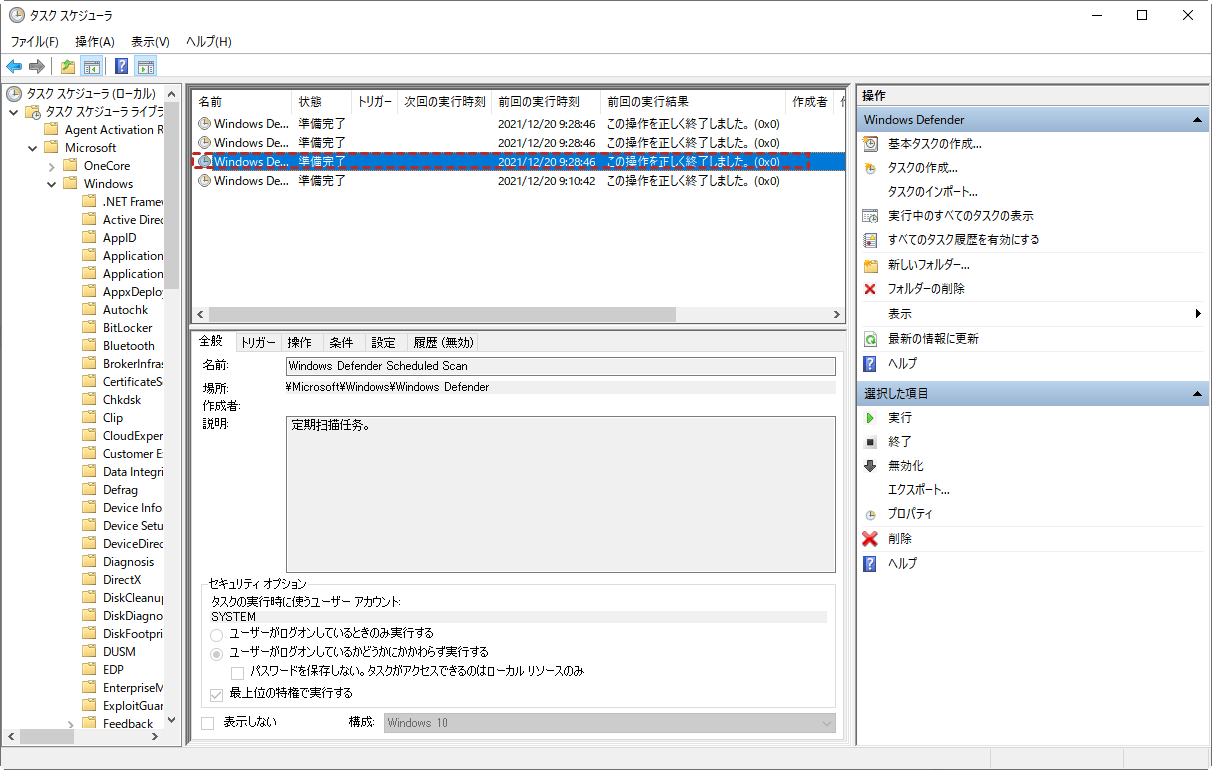Select the Defrag folder in tree
Image resolution: width=1212 pixels, height=770 pixels.
coord(120,490)
